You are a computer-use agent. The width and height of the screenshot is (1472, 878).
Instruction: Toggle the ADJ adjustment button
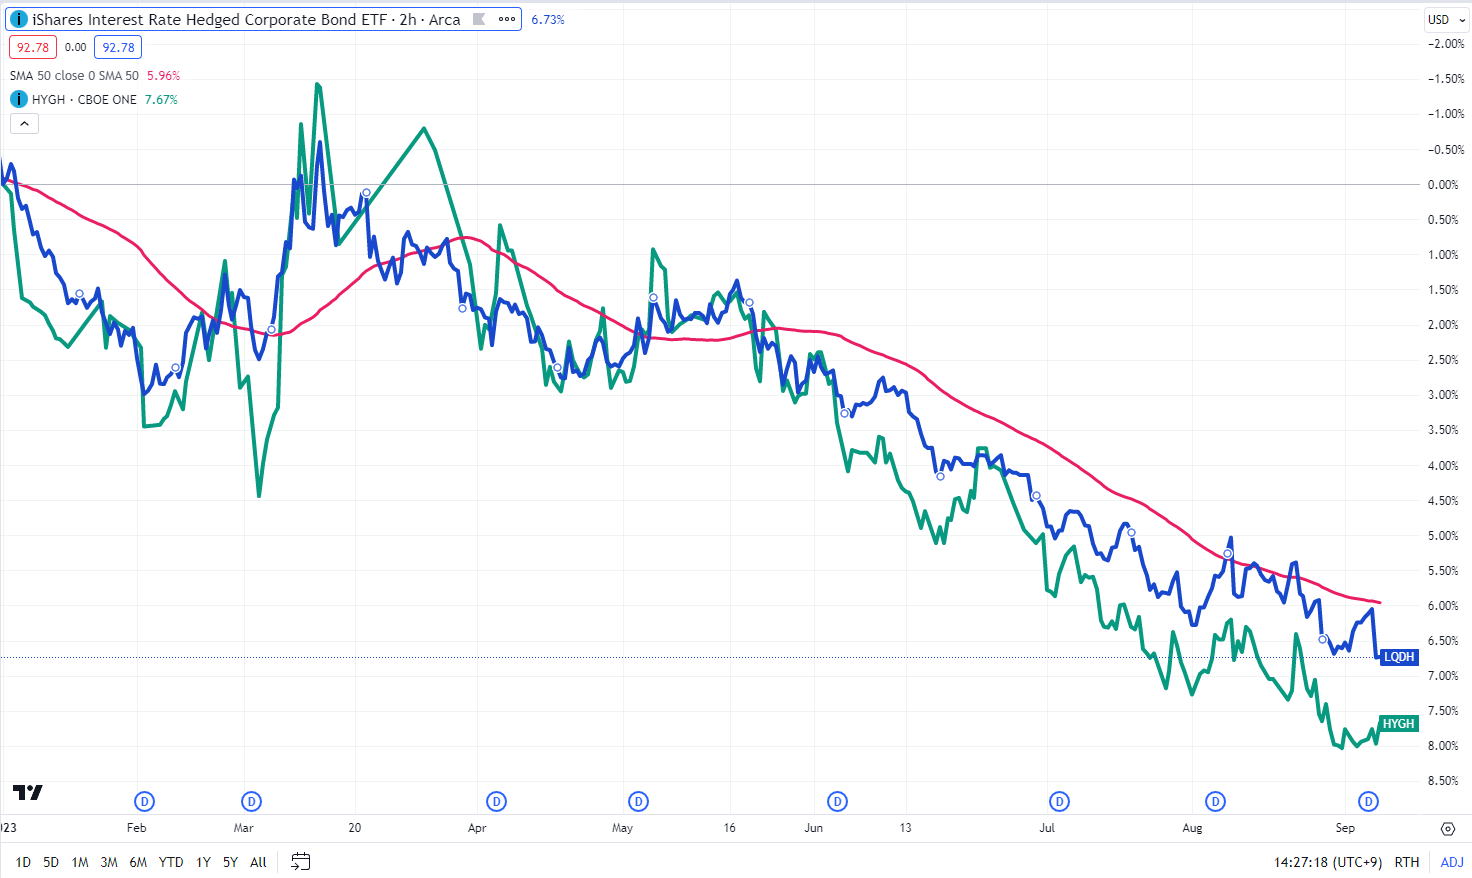click(1452, 862)
